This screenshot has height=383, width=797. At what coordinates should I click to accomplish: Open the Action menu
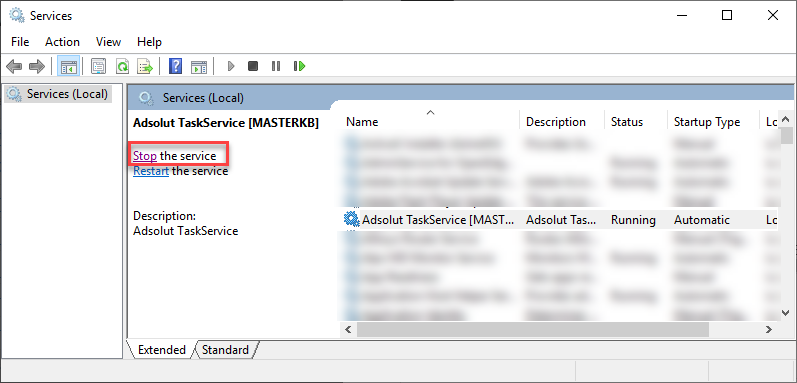(63, 42)
